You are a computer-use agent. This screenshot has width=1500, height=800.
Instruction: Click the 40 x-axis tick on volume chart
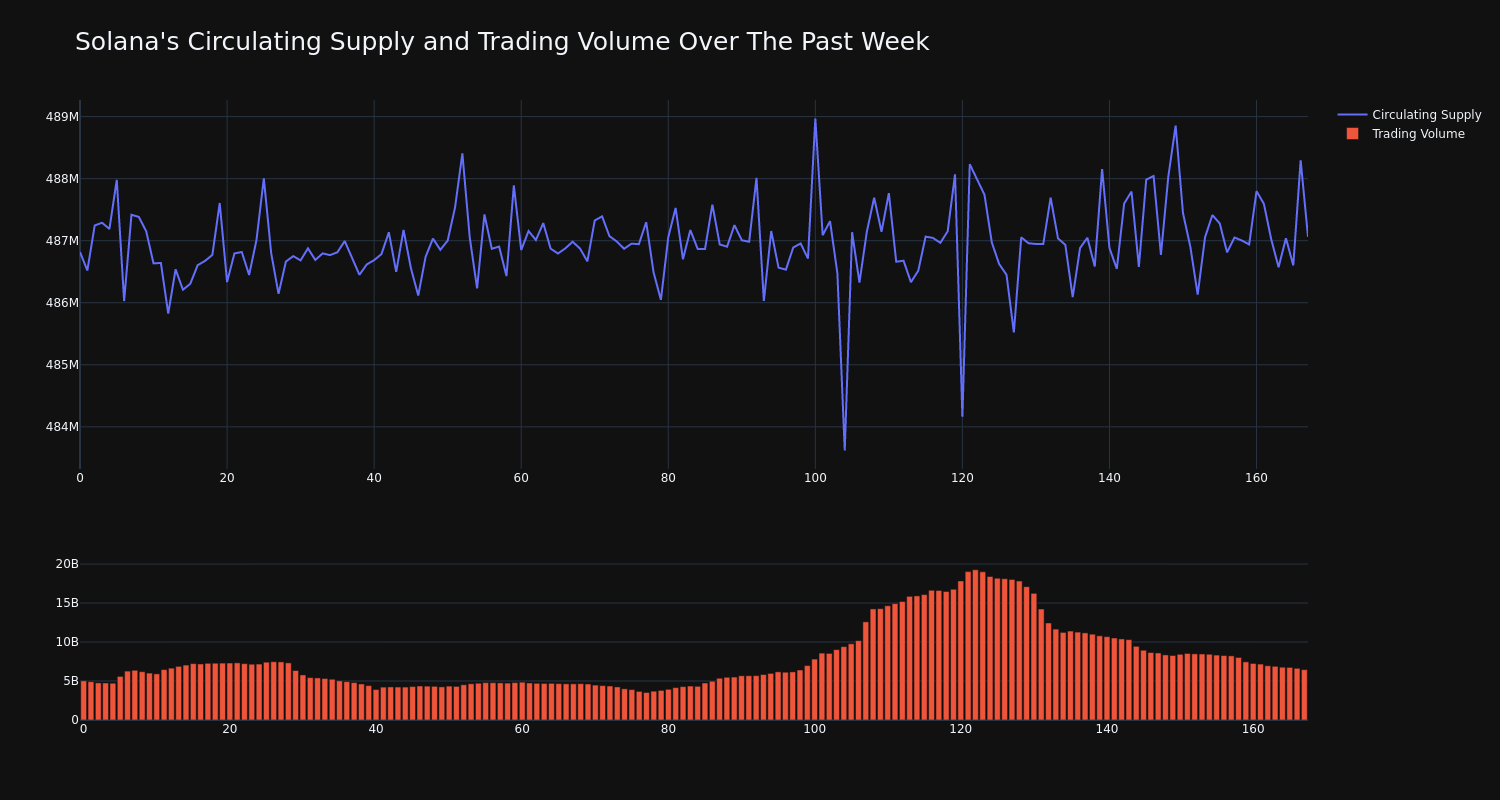pos(376,729)
